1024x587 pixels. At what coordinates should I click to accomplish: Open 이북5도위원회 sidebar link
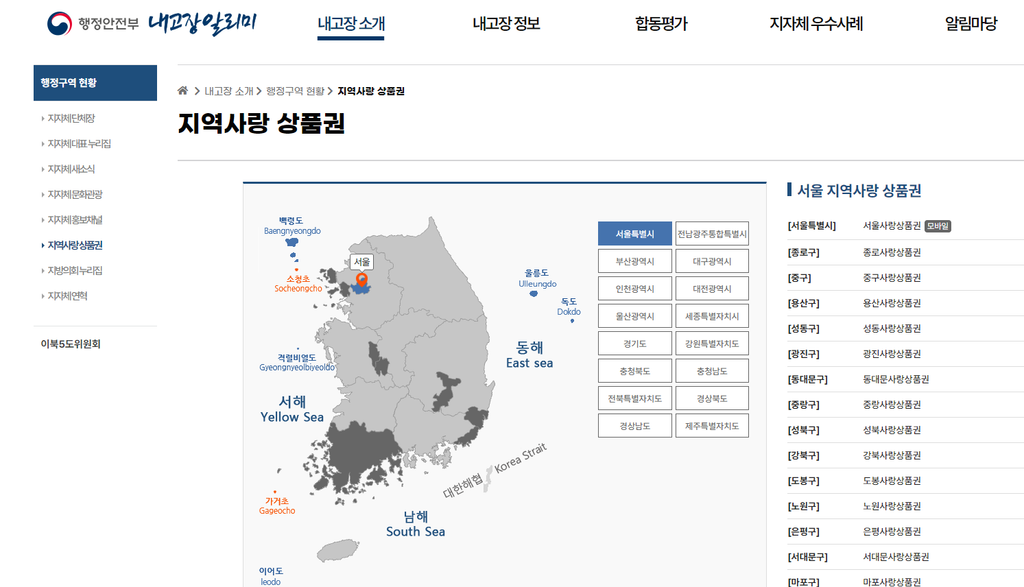71,344
